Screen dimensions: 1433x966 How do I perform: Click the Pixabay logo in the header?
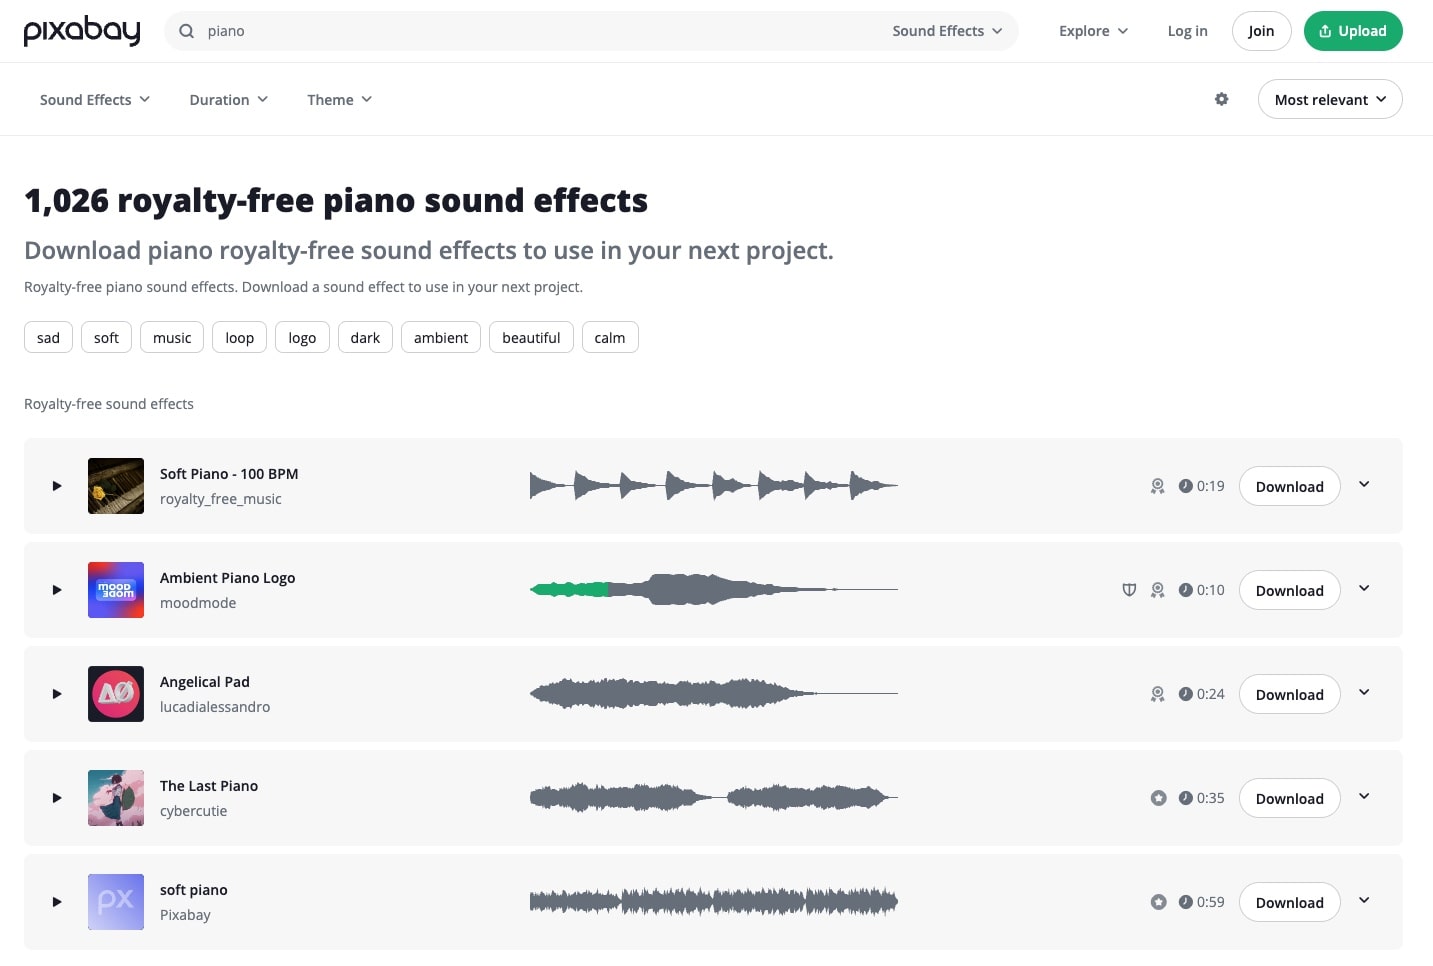pyautogui.click(x=82, y=31)
